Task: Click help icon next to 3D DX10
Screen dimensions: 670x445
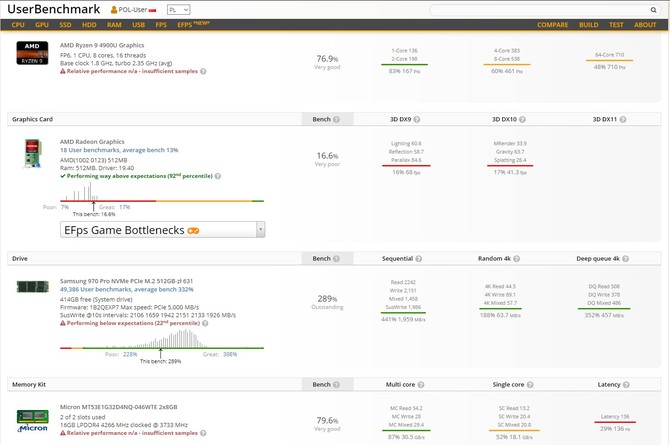Action: coord(522,119)
